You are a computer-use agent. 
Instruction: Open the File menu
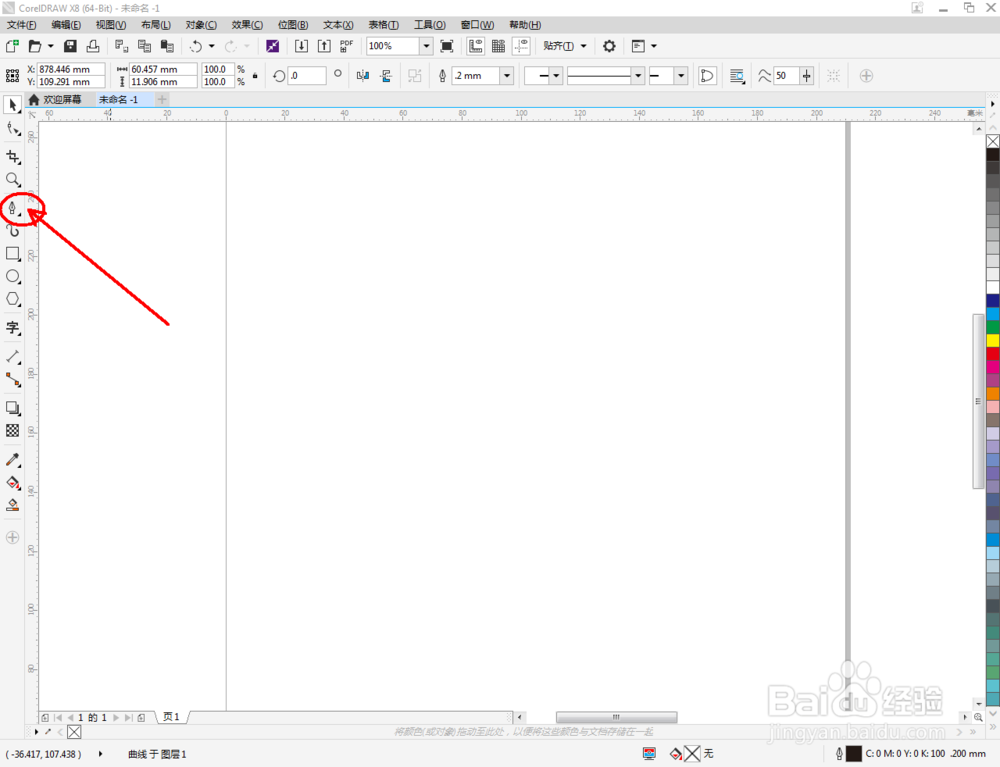click(x=22, y=25)
